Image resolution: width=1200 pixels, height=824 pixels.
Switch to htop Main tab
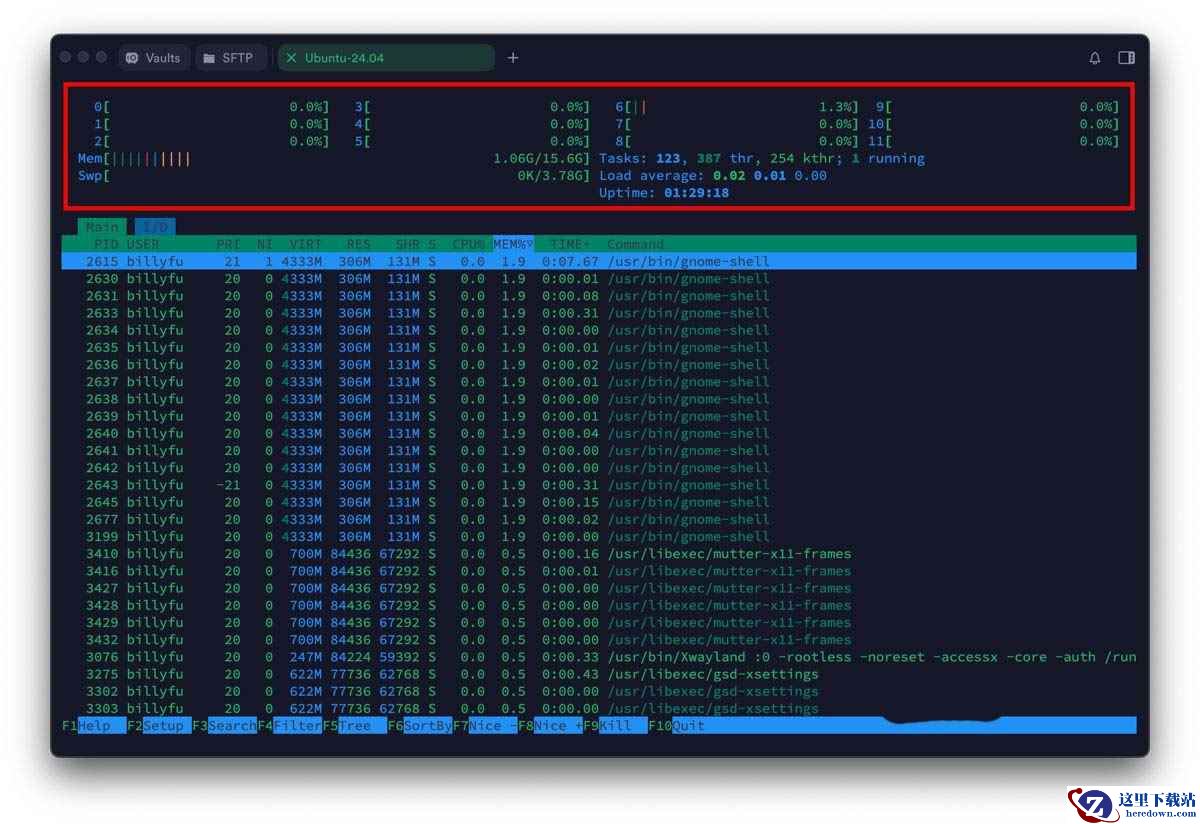[x=102, y=227]
